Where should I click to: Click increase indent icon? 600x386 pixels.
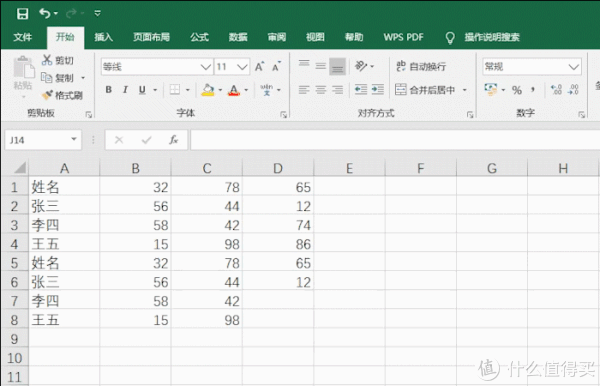pos(378,90)
